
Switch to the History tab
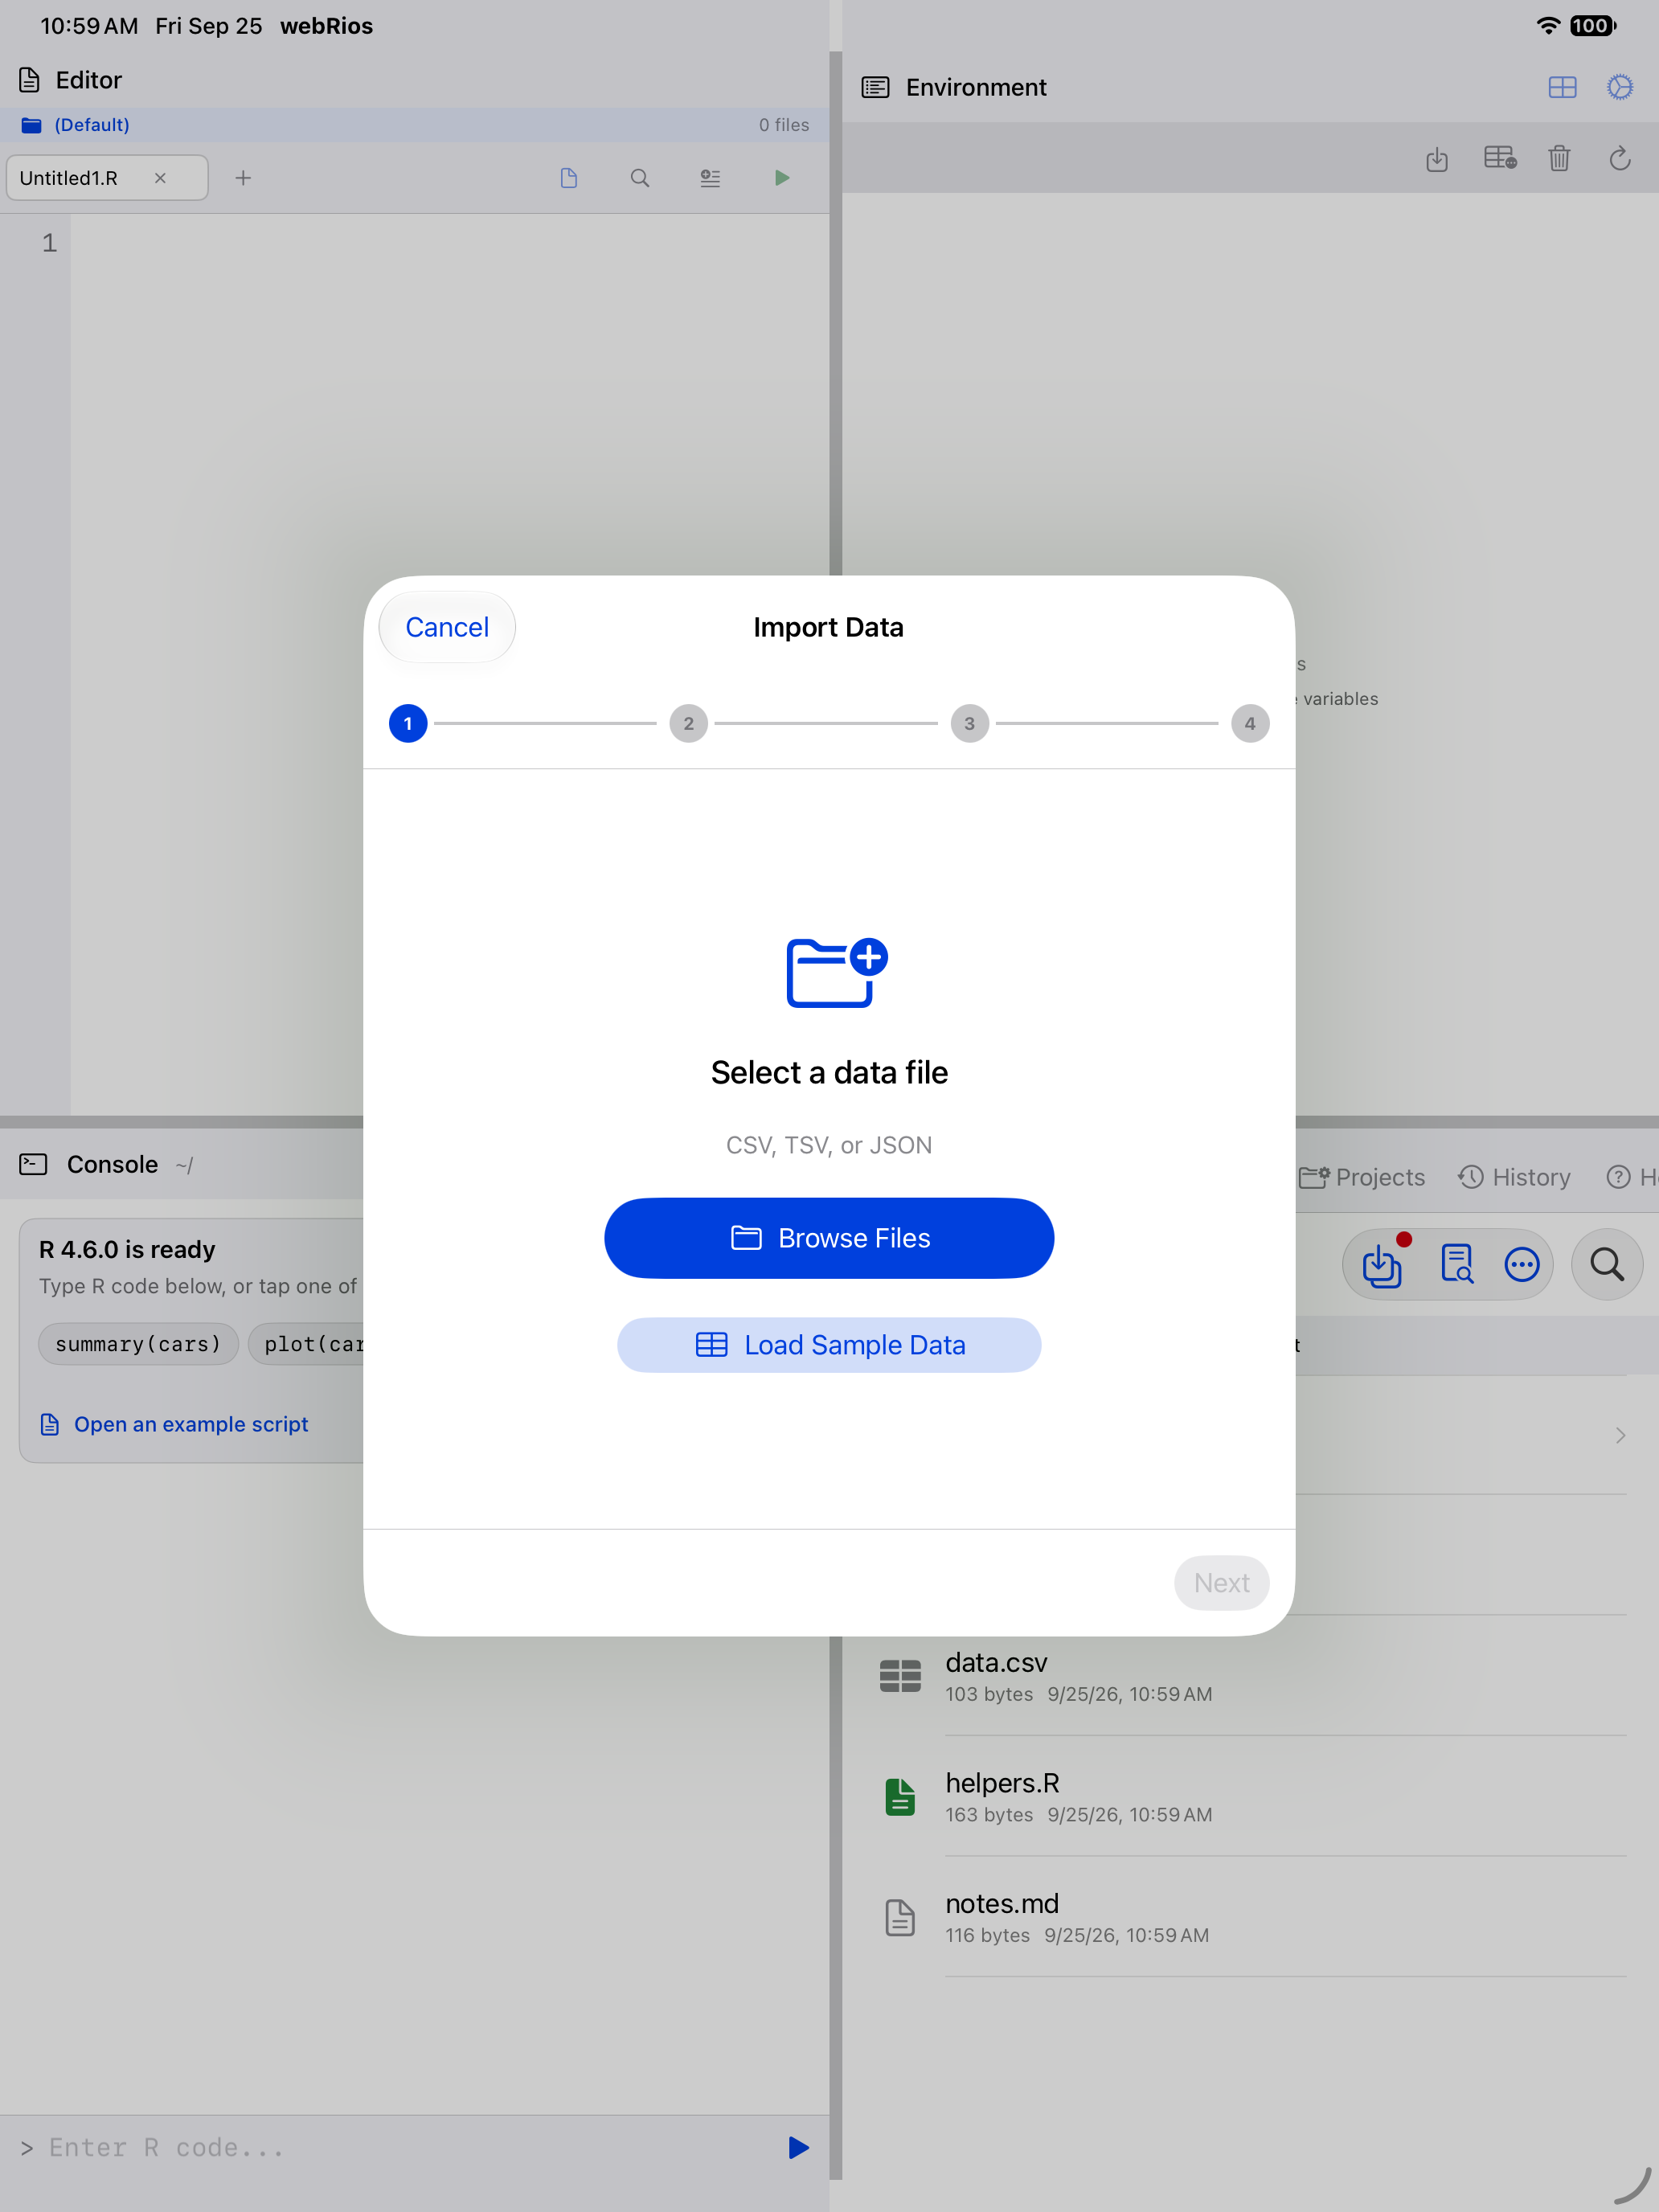[x=1514, y=1177]
